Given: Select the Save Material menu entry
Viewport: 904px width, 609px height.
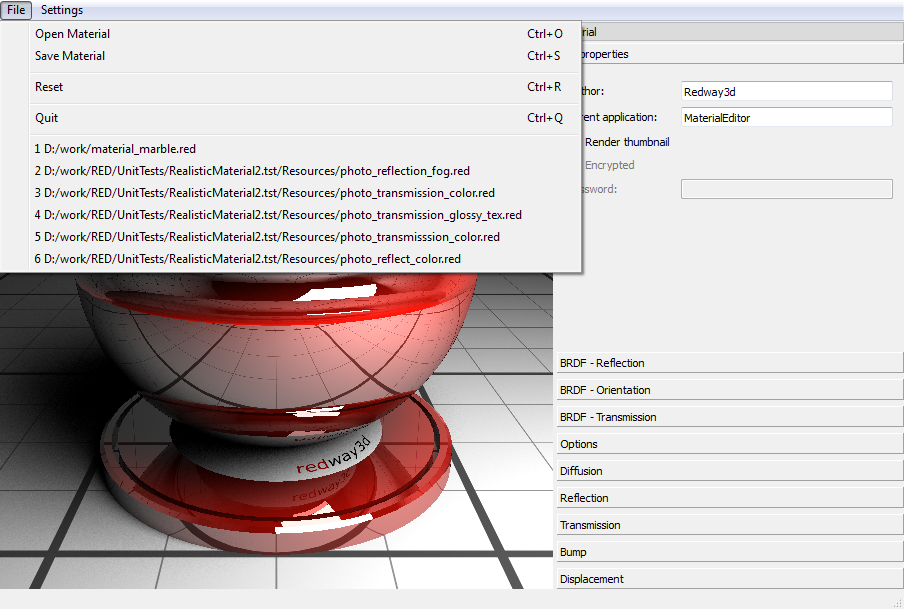Looking at the screenshot, I should [70, 56].
